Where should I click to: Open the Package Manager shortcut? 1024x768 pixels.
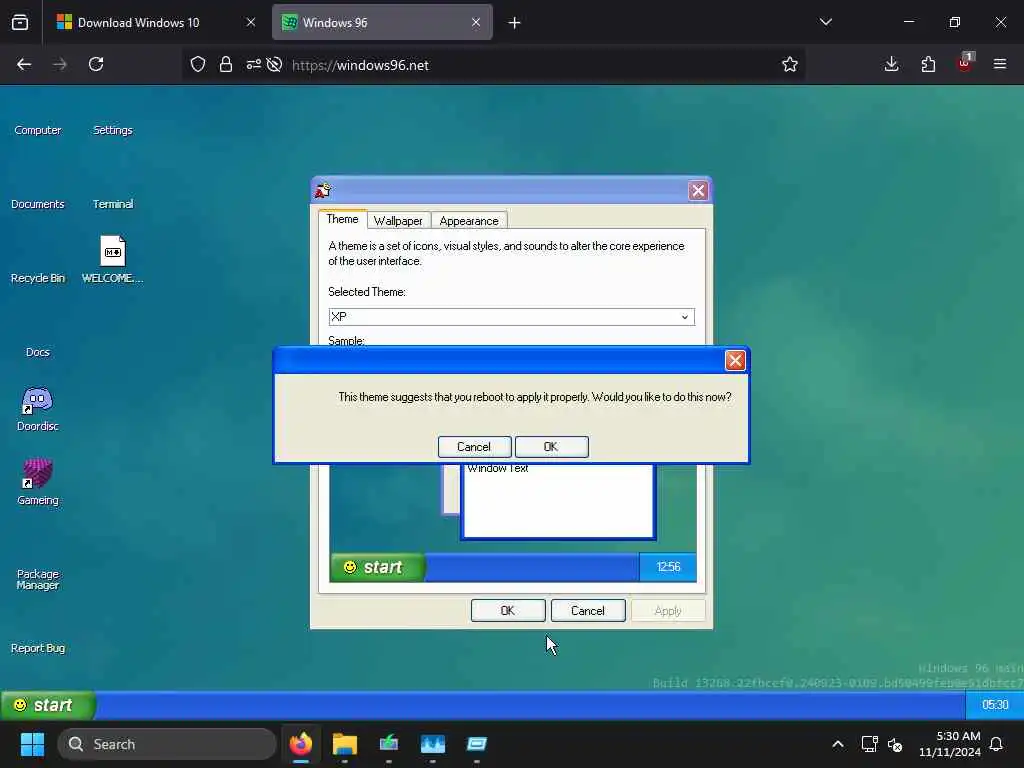38,579
